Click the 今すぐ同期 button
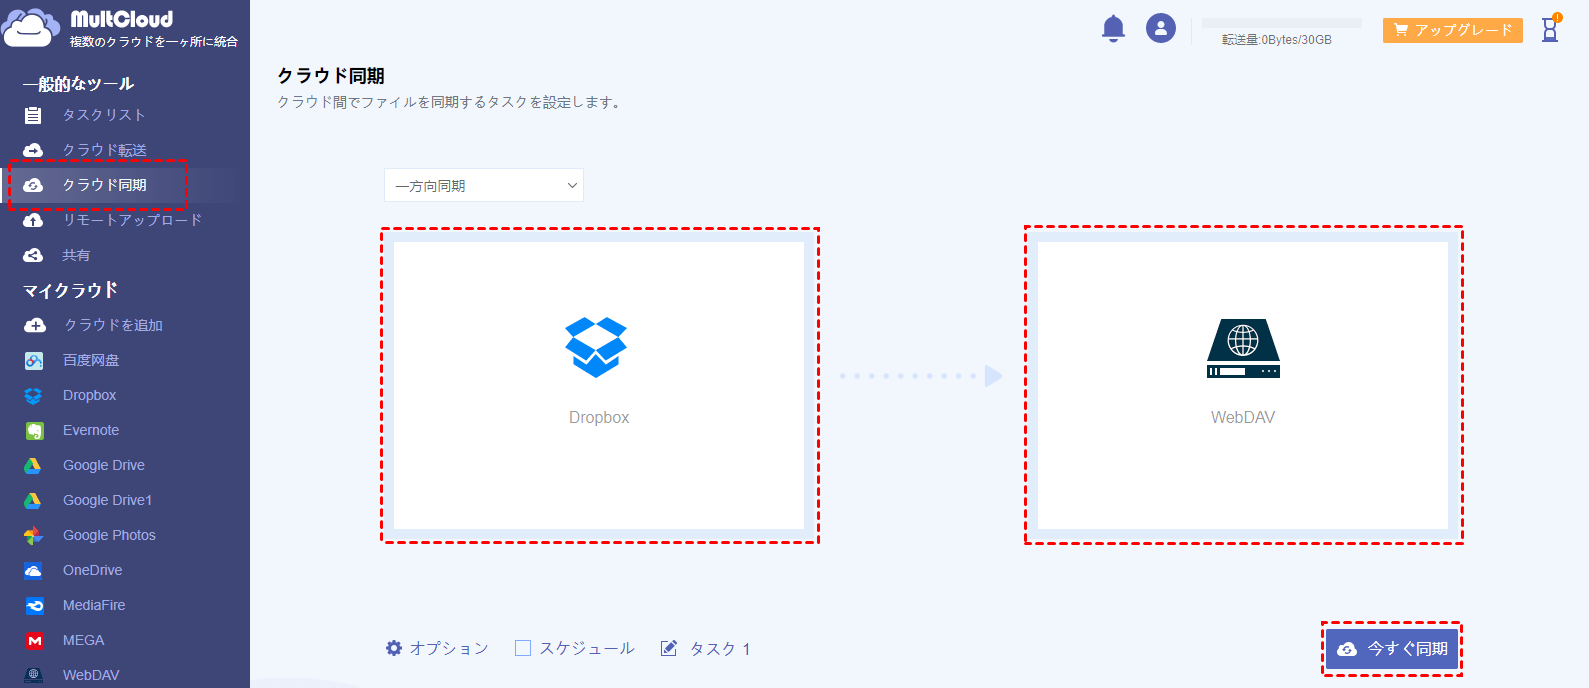The image size is (1589, 688). (1392, 649)
